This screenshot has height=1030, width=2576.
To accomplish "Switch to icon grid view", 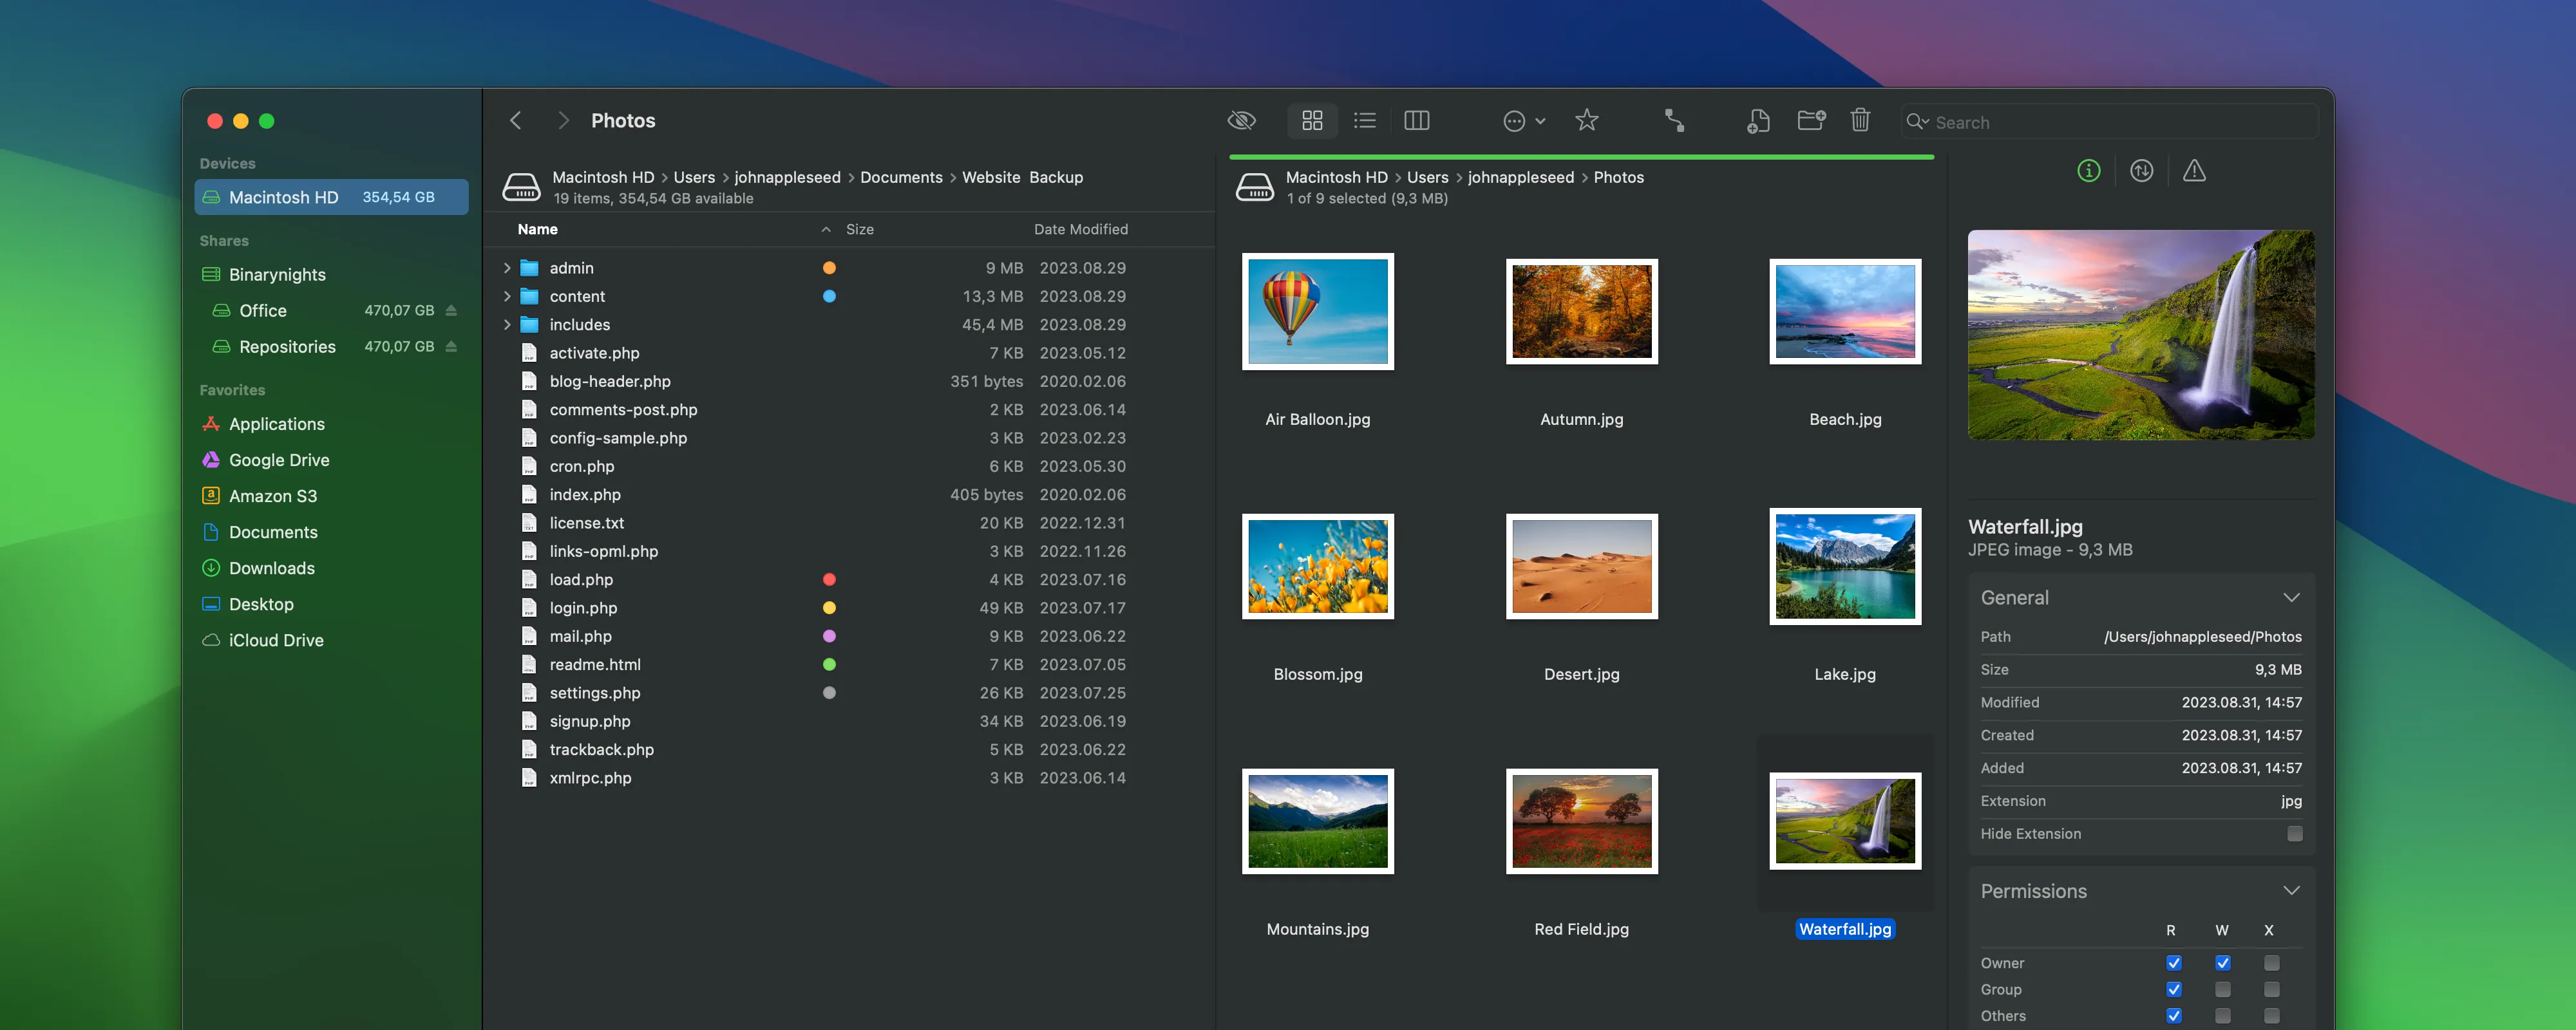I will coord(1312,121).
